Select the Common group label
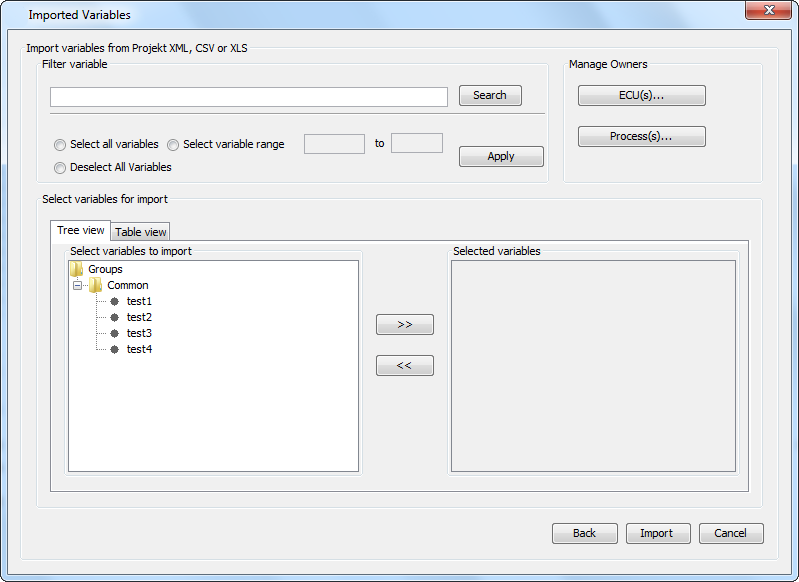 pos(127,285)
